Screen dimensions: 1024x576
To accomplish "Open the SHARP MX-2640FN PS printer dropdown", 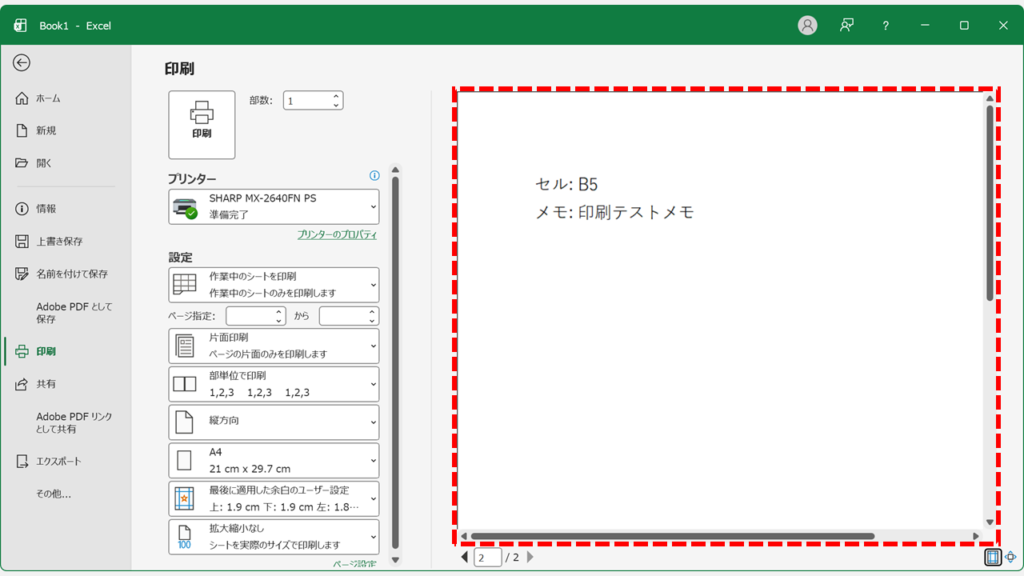I will 274,206.
